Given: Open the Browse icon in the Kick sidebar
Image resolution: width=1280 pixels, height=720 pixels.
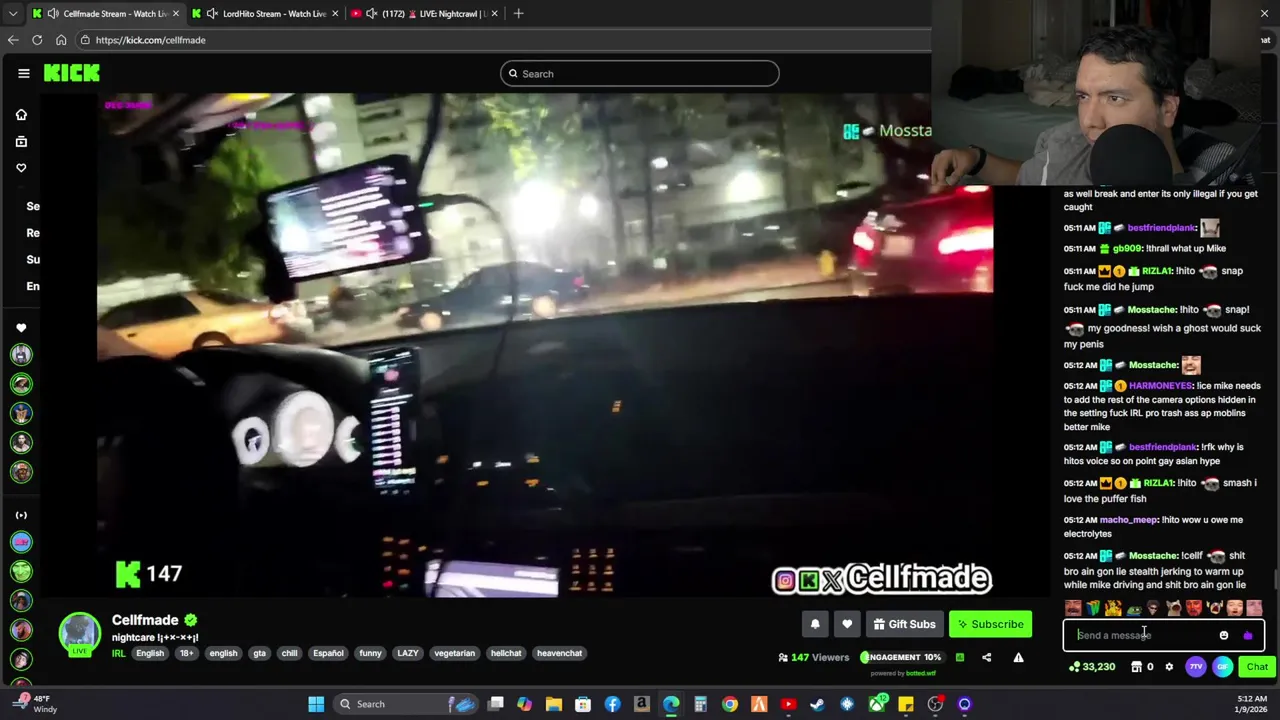Looking at the screenshot, I should pos(21,141).
